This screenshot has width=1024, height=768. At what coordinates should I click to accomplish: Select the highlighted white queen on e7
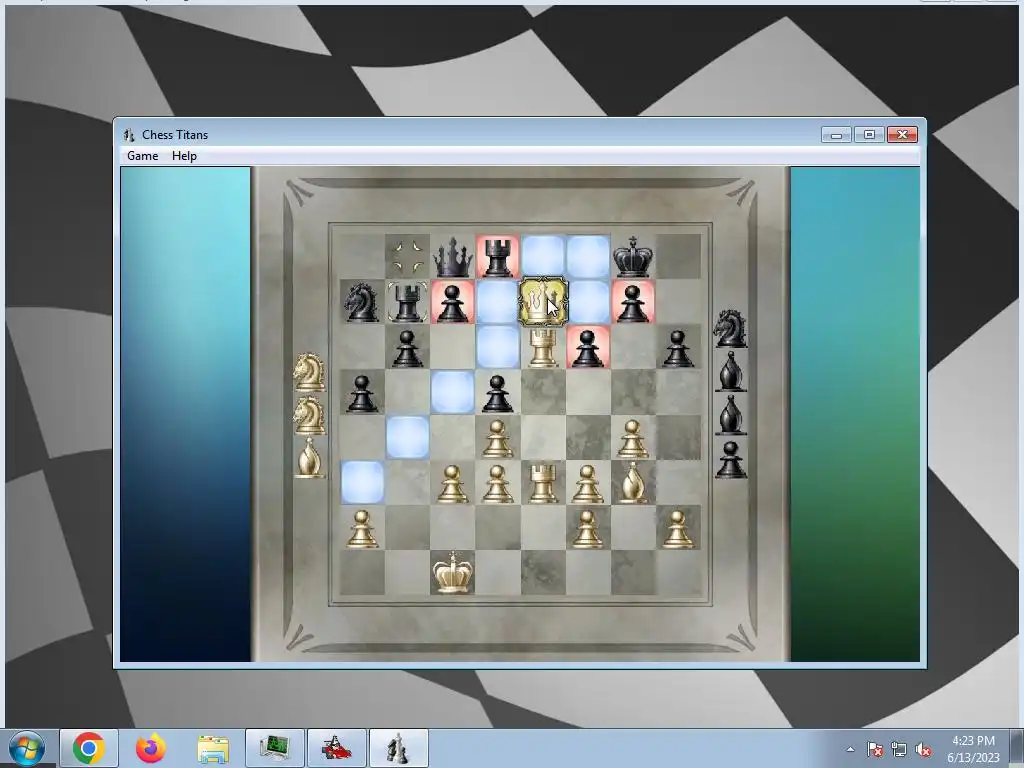click(542, 302)
